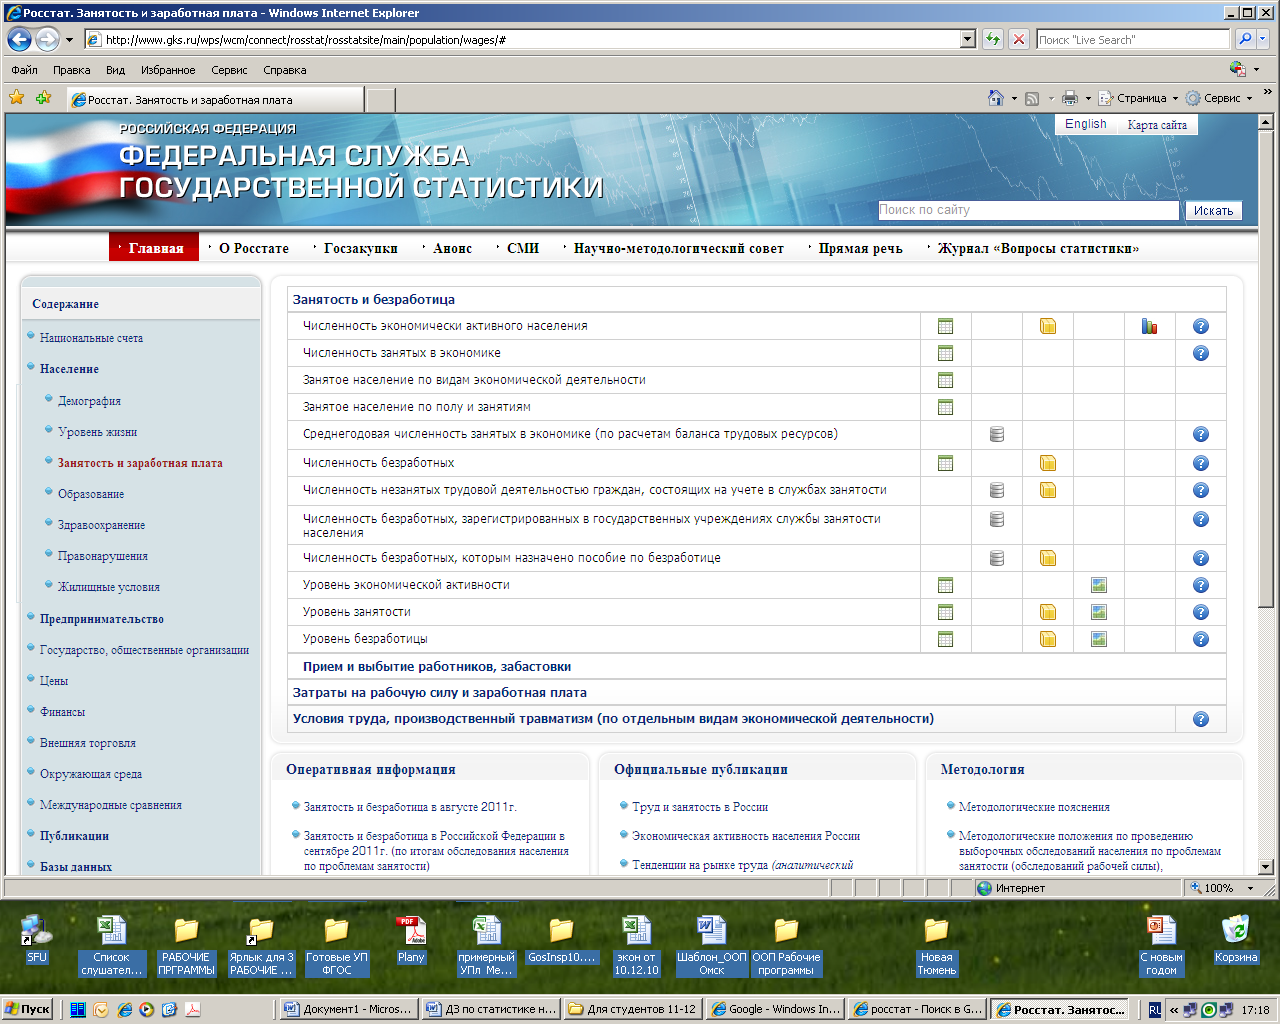This screenshot has width=1280, height=1024.
Task: Click the page vertical scrollbar down arrow
Action: point(1265,867)
